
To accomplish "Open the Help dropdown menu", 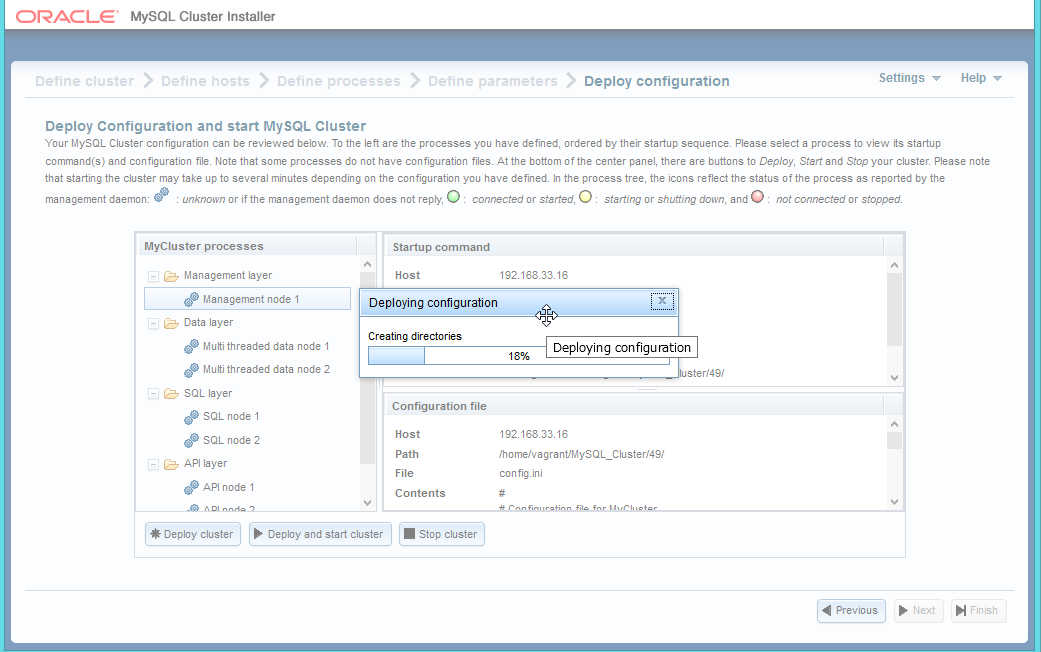I will [x=981, y=78].
